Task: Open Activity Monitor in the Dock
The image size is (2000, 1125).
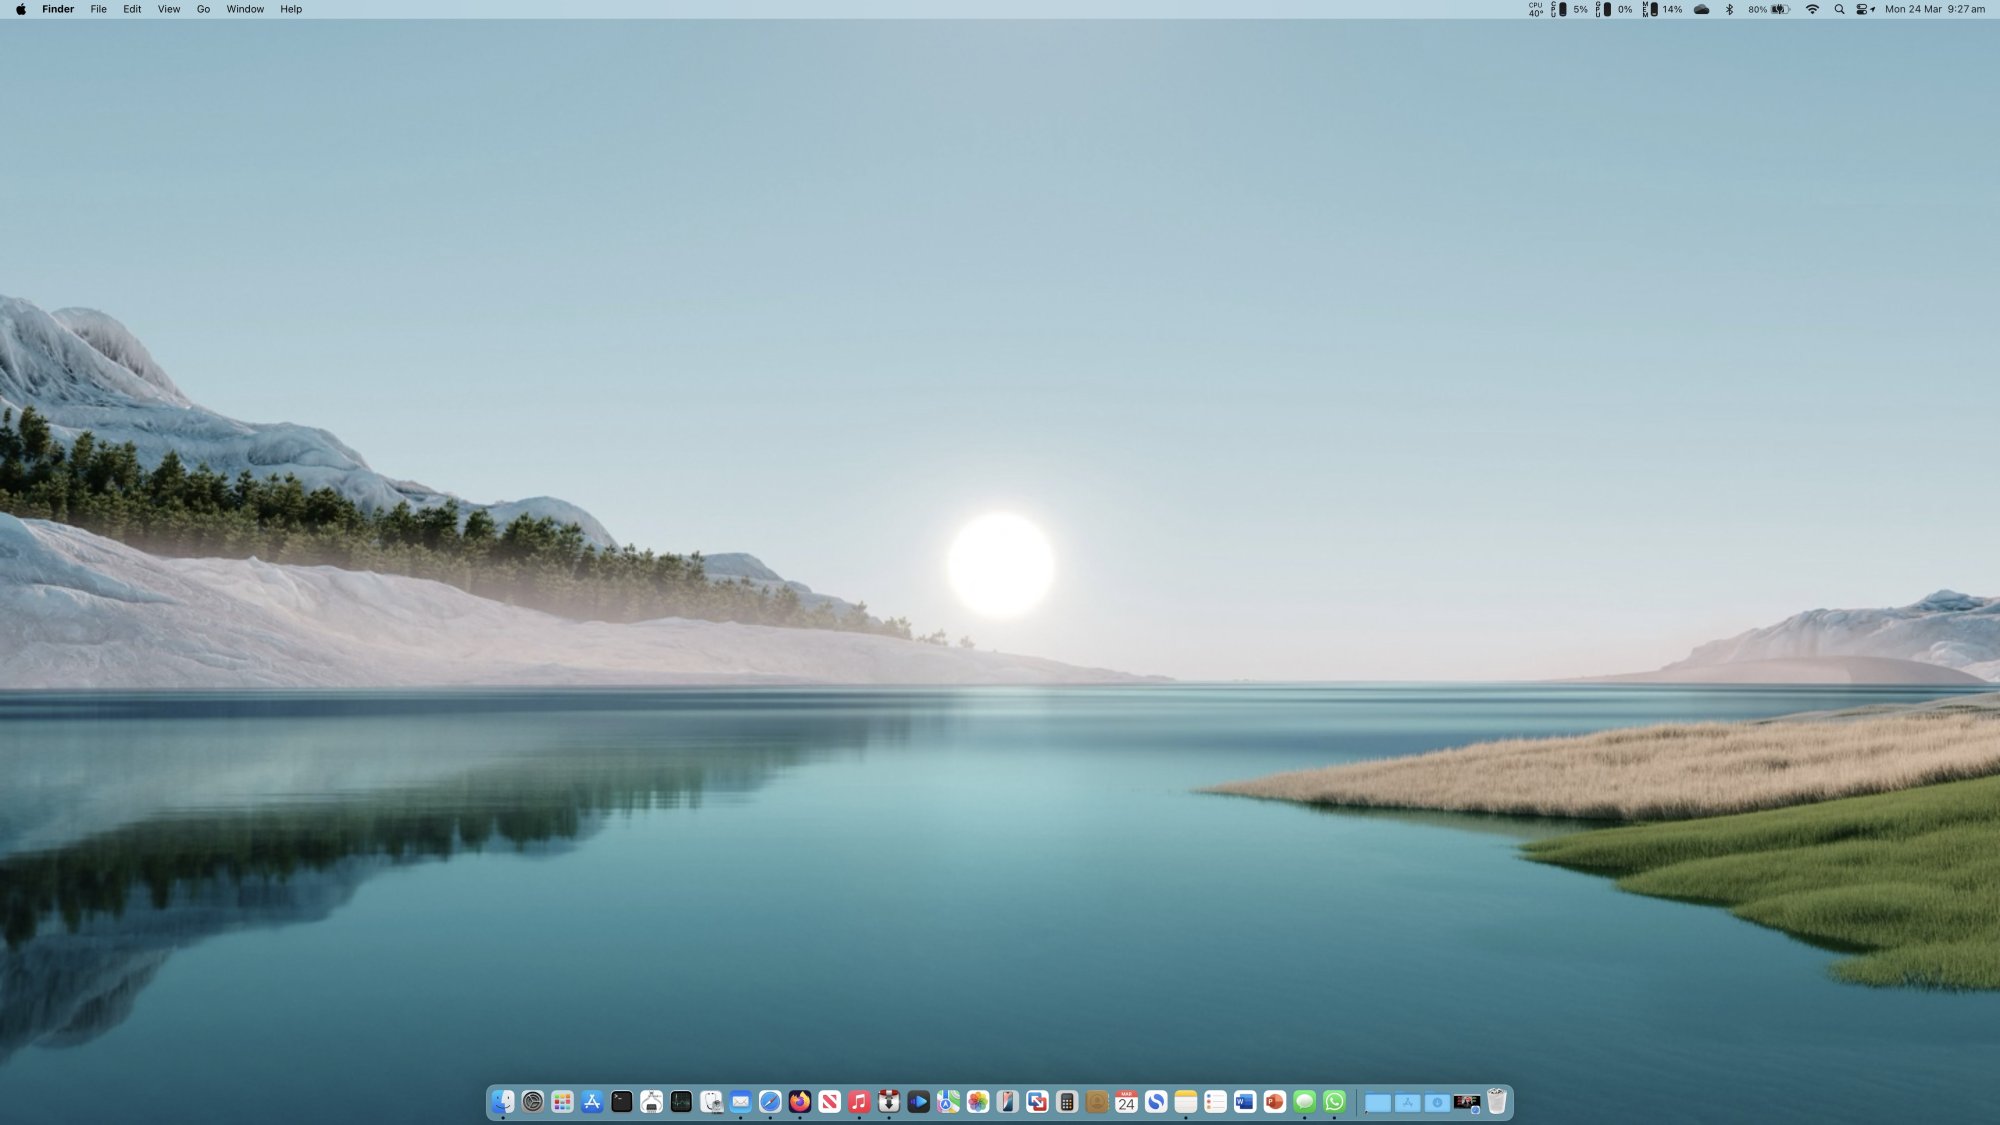Action: [681, 1101]
